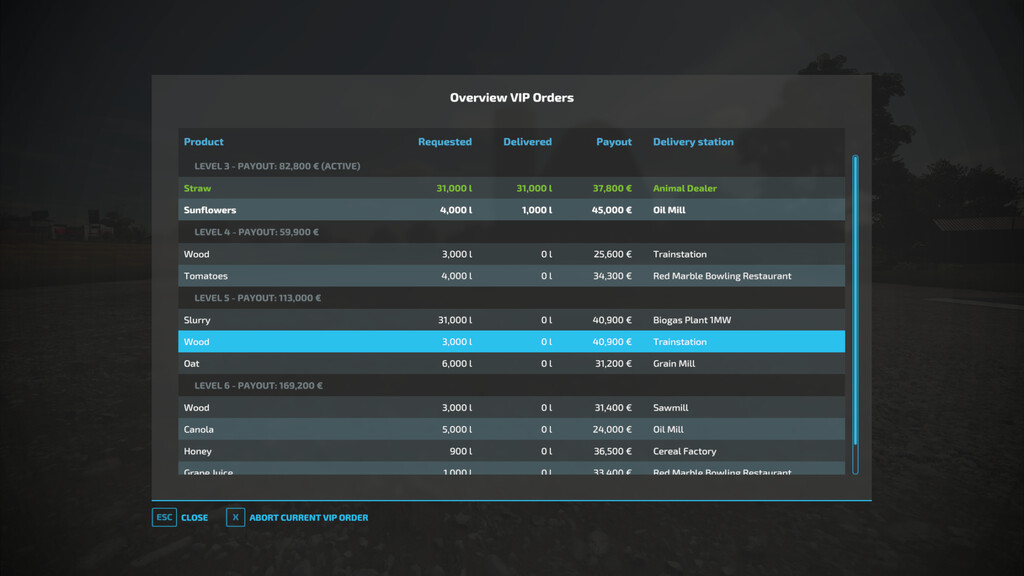
Task: Click the Delivery Station column header
Action: [693, 141]
